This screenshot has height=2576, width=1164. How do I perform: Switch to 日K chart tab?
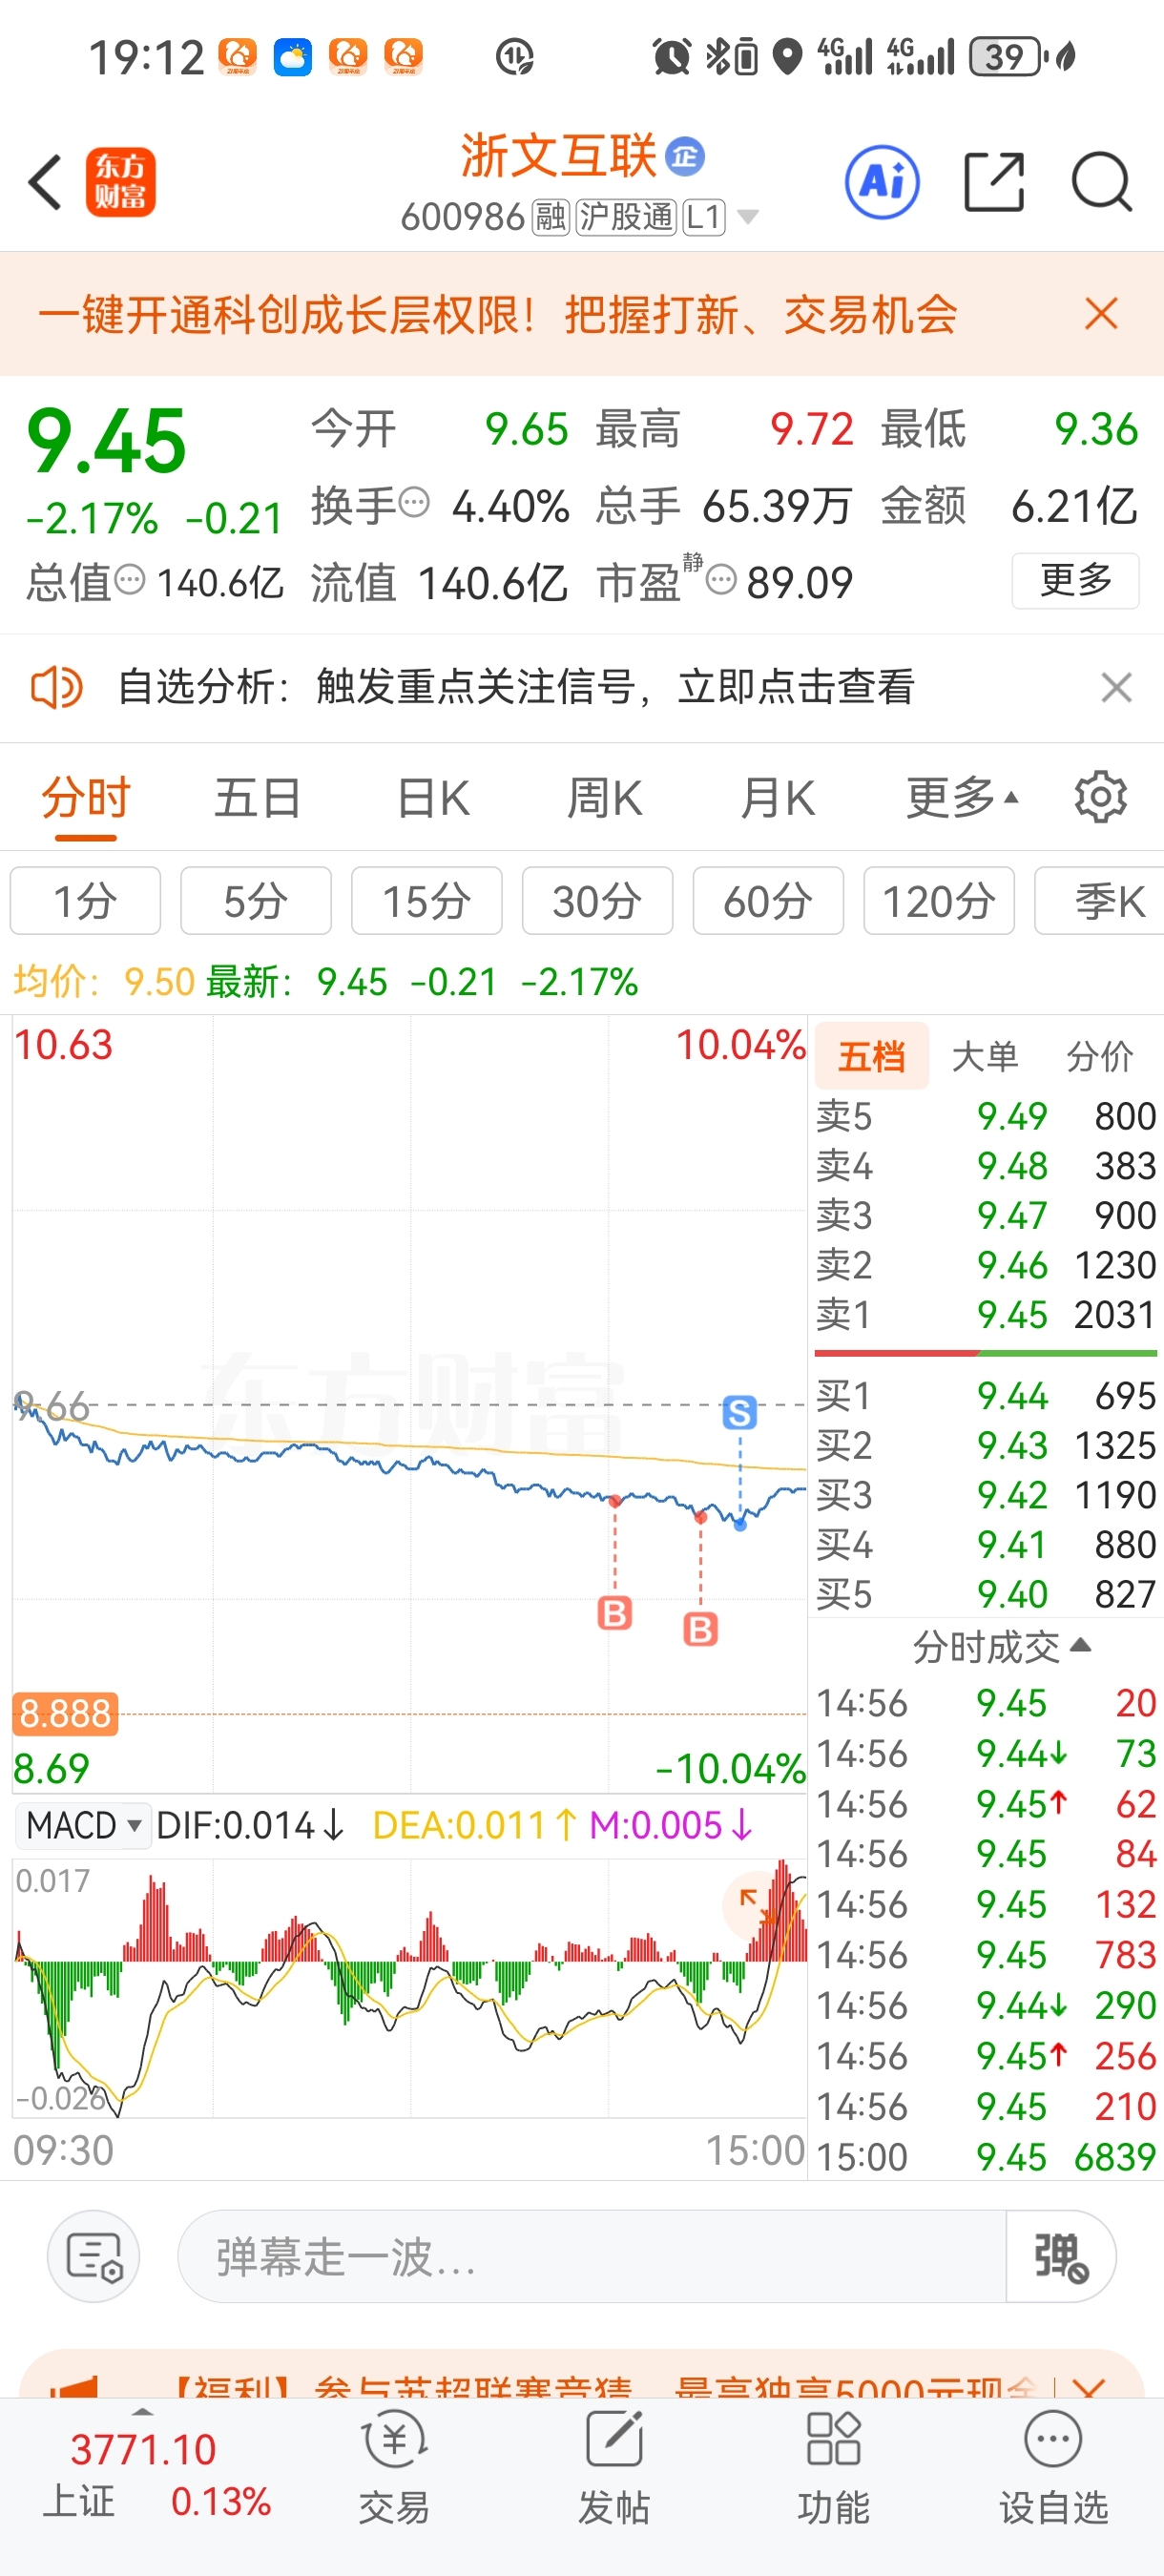click(x=432, y=799)
